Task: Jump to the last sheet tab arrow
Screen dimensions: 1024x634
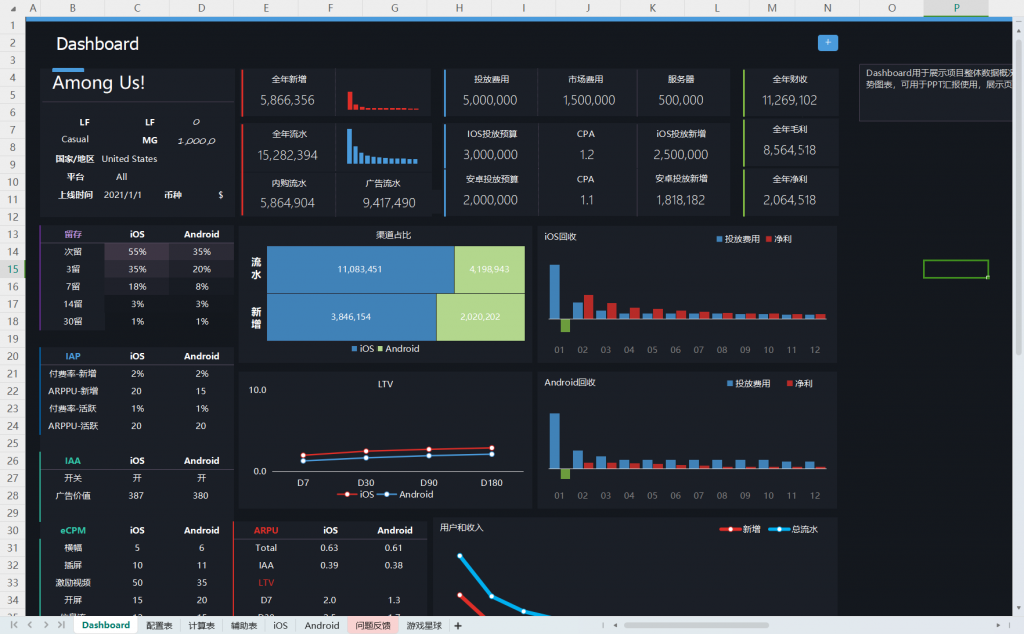Action: tap(61, 625)
